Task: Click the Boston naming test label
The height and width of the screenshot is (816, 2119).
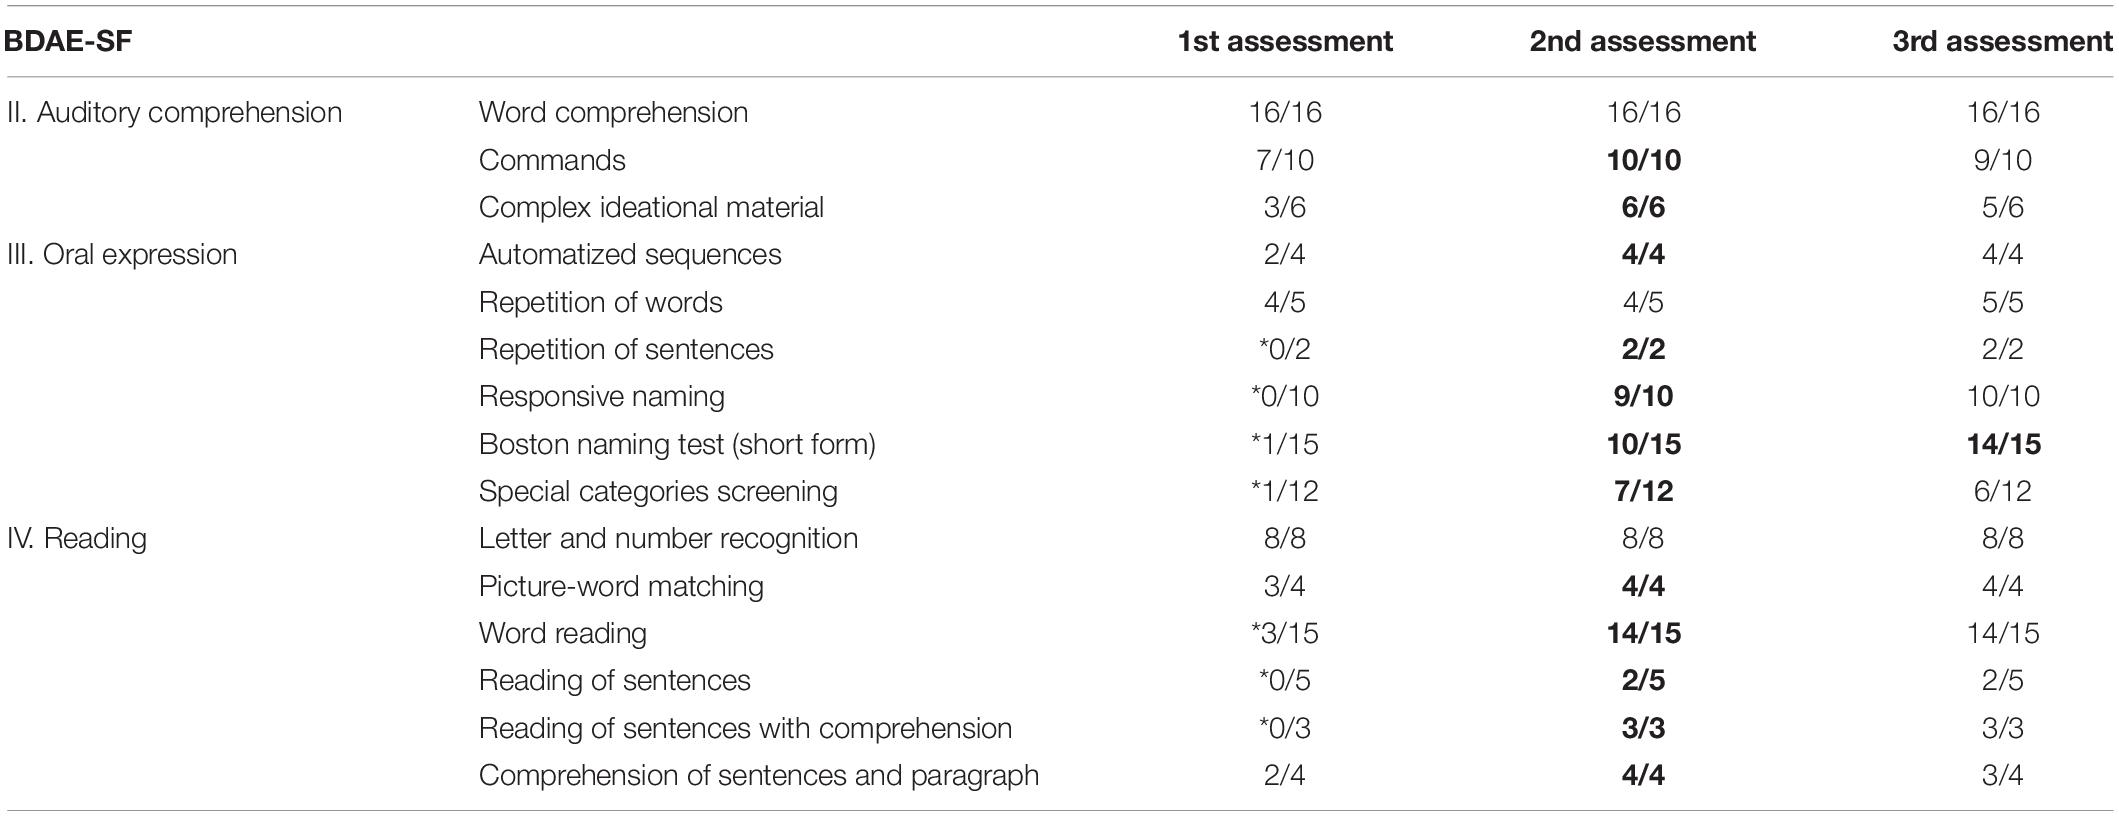Action: (x=677, y=444)
